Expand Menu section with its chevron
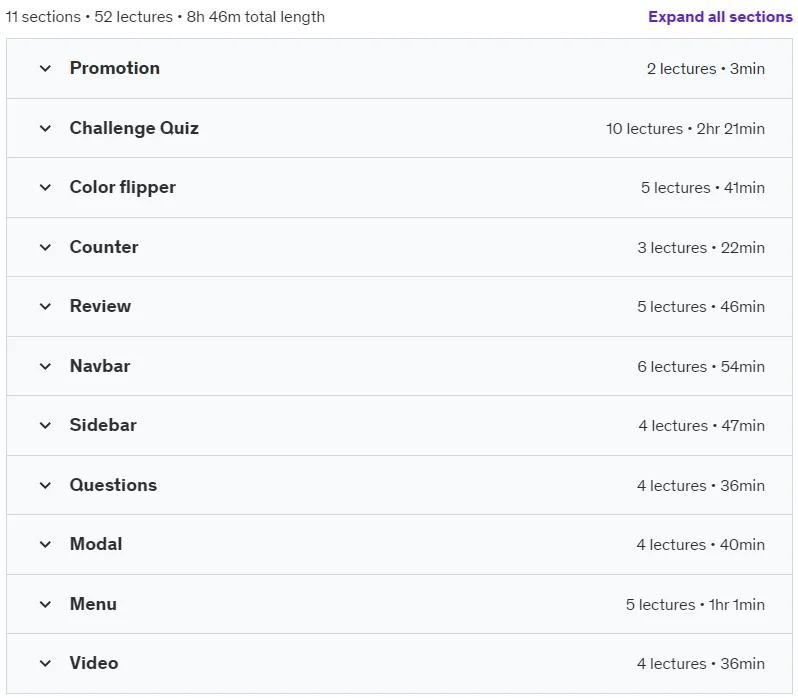Image resolution: width=798 pixels, height=698 pixels. tap(45, 604)
